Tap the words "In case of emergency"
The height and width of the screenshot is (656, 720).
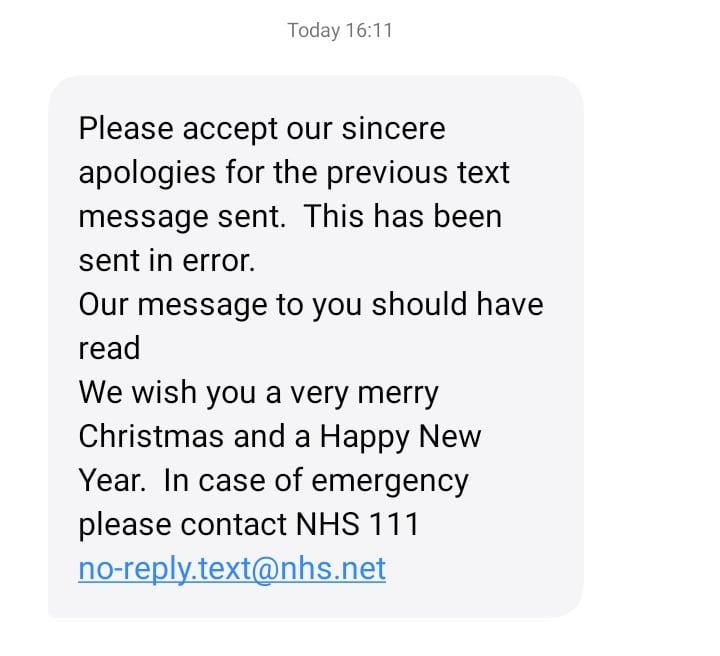316,481
